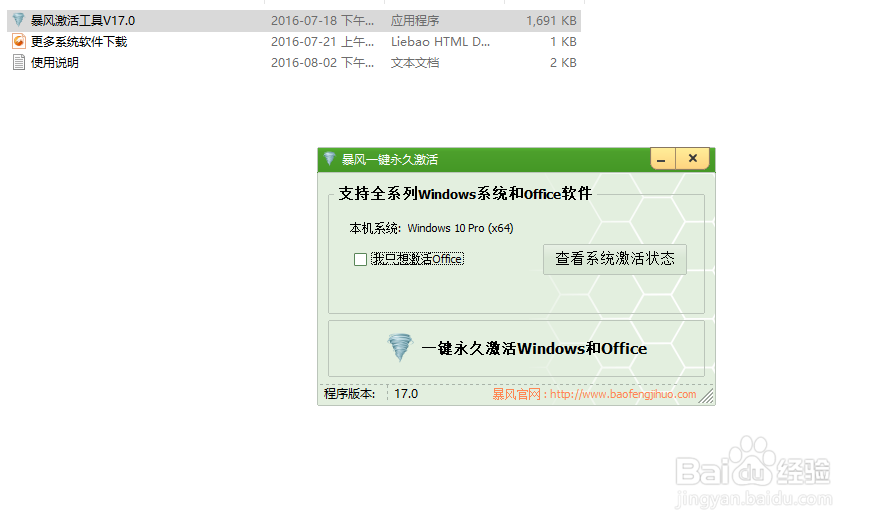Click the 1 KB size cell

563,42
